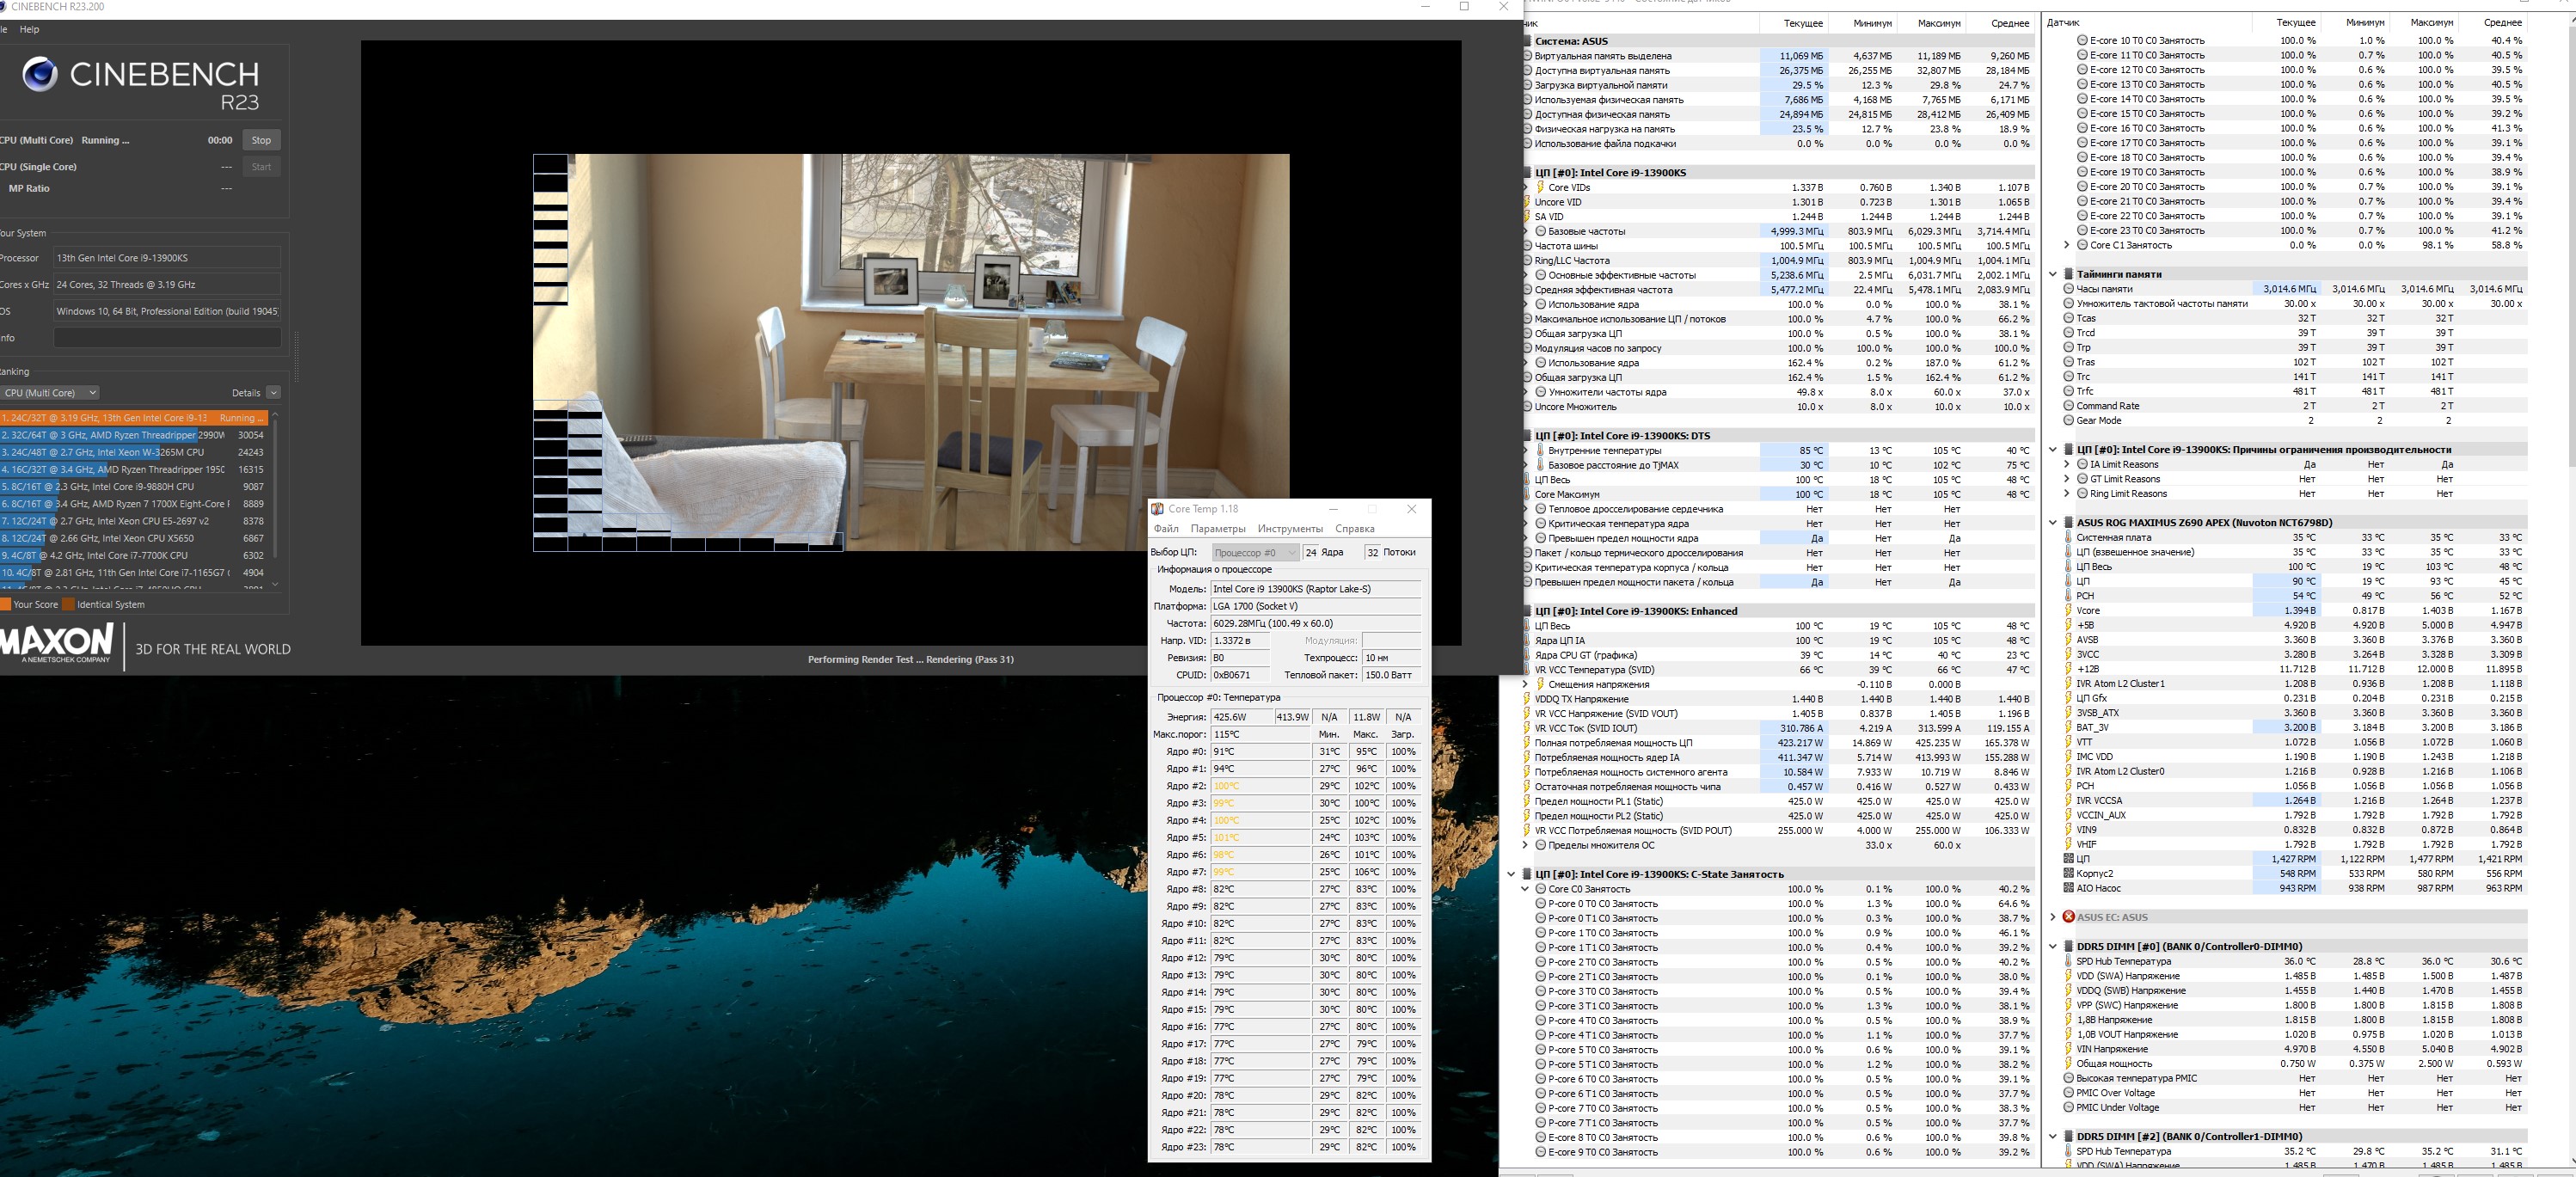The height and width of the screenshot is (1177, 2576).
Task: Click the Cinebench R23 logo icon
Action: pos(40,75)
